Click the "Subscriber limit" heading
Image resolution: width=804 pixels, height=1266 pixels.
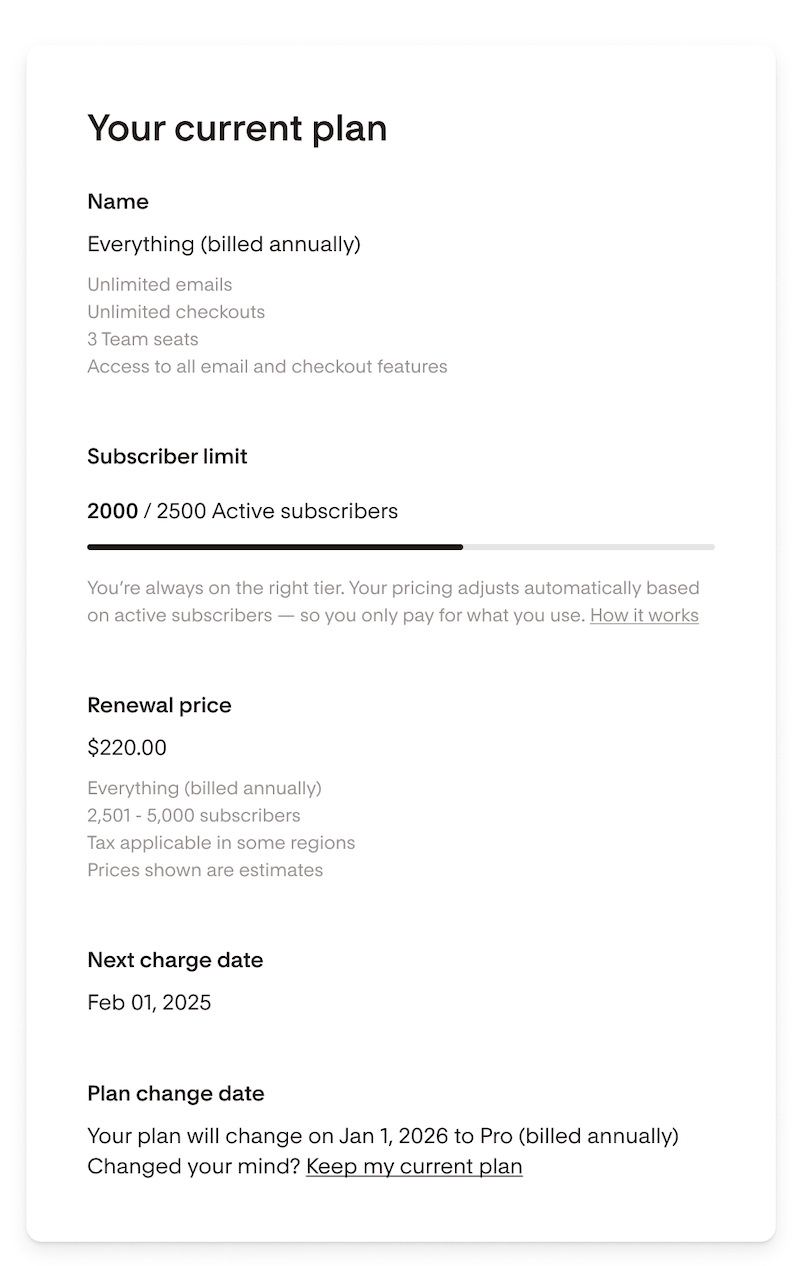coord(167,457)
